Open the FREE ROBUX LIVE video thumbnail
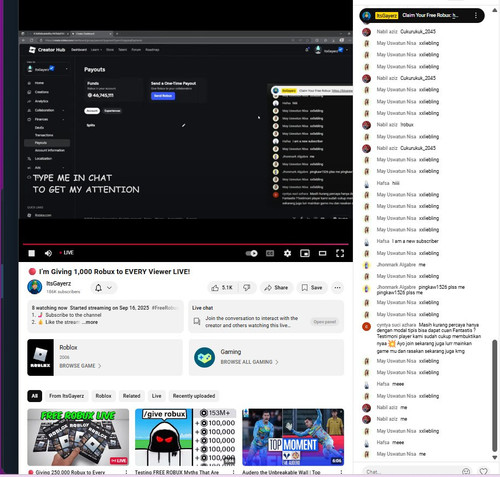The height and width of the screenshot is (477, 500). 78,437
